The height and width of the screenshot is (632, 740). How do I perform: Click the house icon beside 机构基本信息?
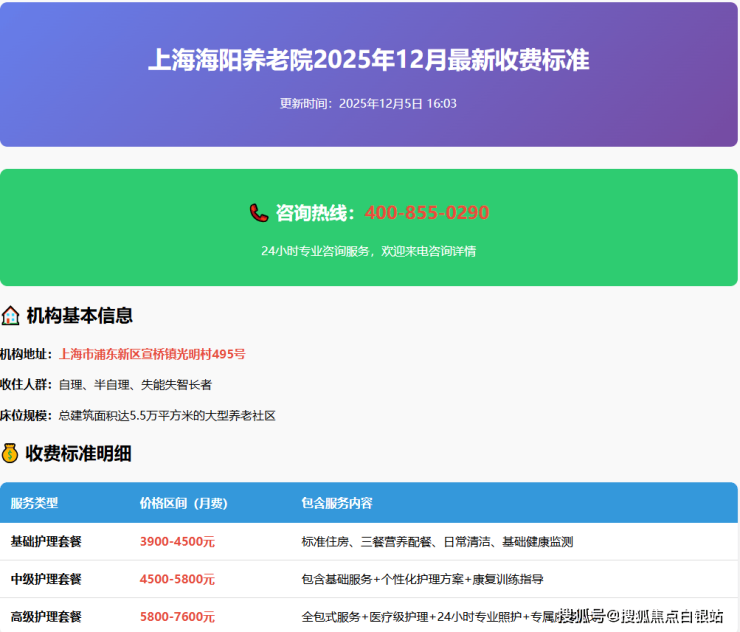(x=11, y=316)
